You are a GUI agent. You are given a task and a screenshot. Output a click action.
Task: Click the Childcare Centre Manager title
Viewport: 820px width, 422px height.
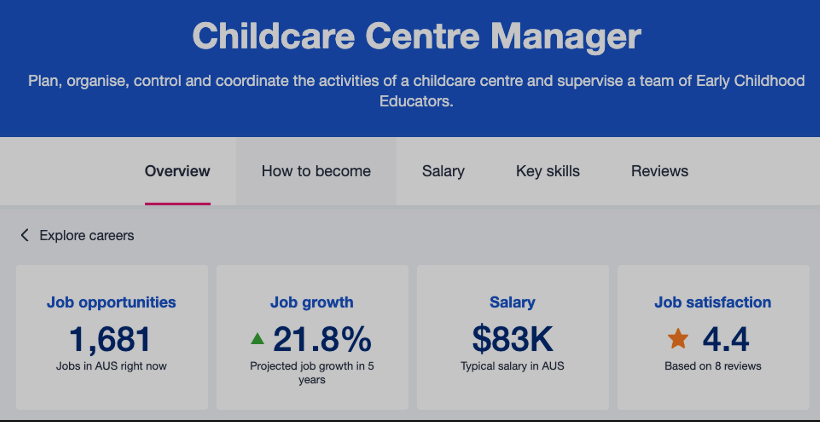pos(416,37)
